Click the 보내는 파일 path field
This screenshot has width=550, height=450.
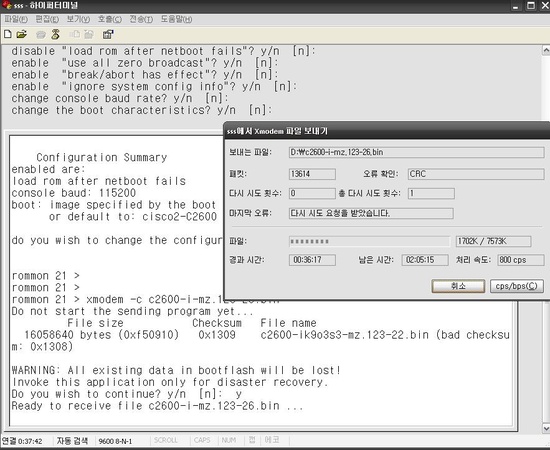(x=416, y=152)
